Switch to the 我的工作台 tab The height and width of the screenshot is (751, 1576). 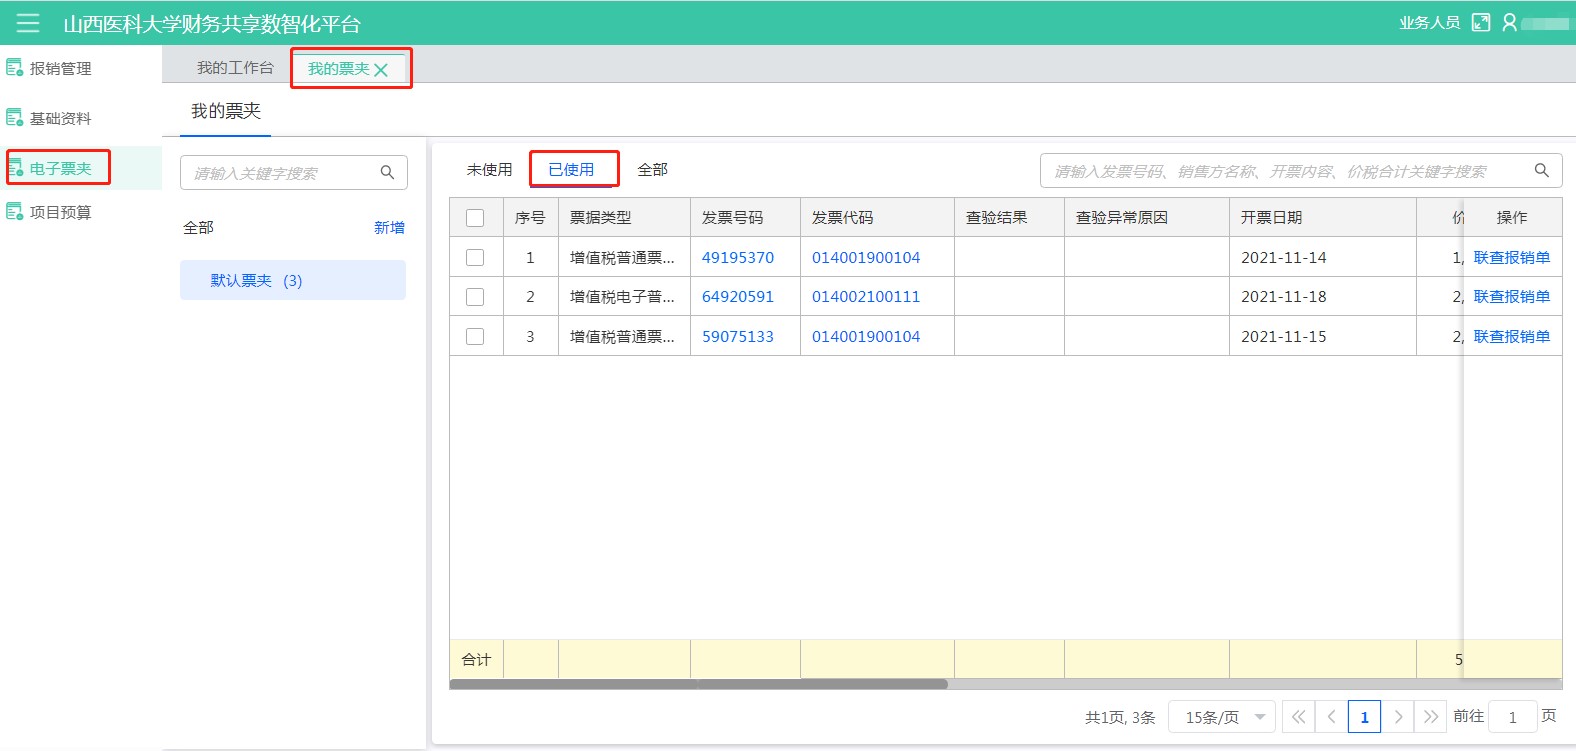pos(235,68)
